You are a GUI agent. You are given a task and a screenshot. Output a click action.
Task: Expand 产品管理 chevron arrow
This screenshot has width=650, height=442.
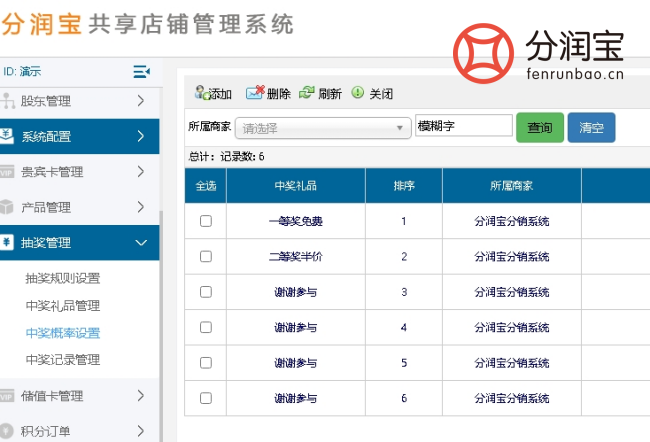[141, 207]
